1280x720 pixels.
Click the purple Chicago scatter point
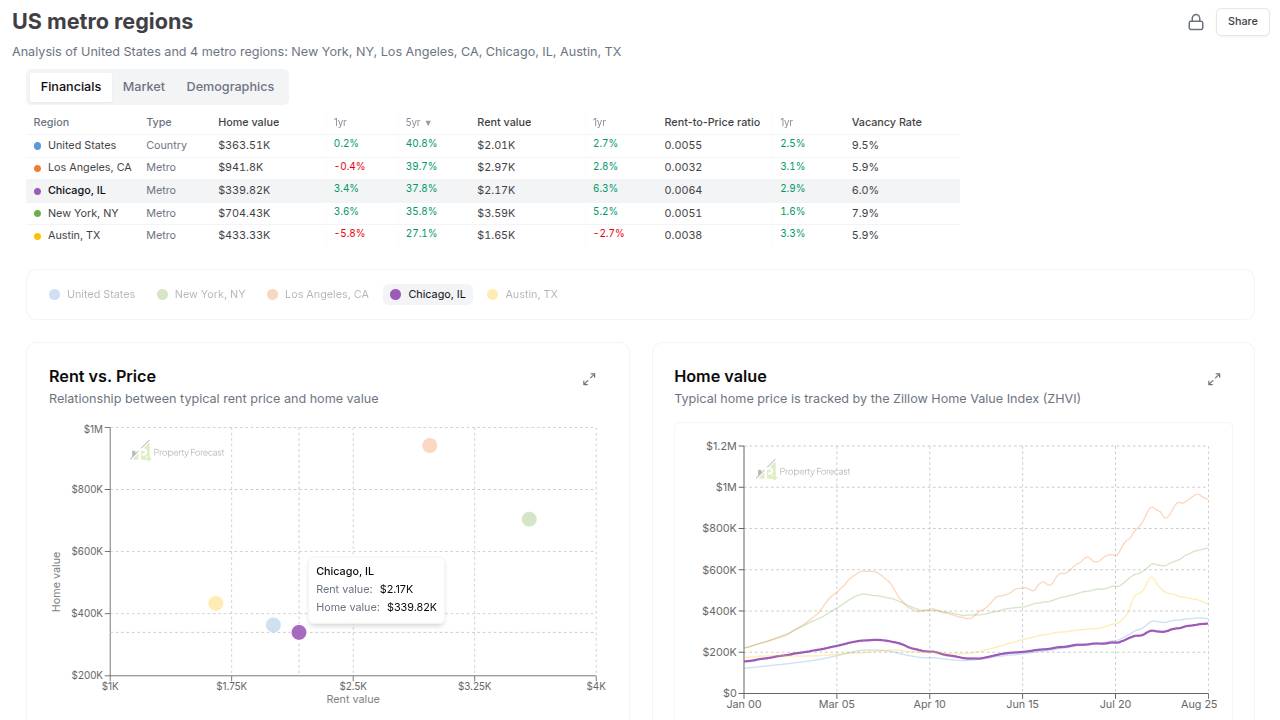point(299,632)
